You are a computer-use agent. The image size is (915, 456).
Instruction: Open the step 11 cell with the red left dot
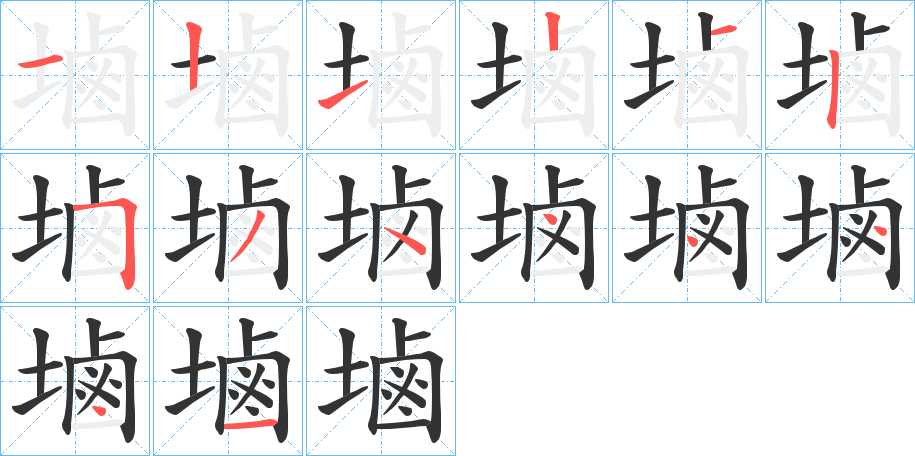[x=687, y=228]
